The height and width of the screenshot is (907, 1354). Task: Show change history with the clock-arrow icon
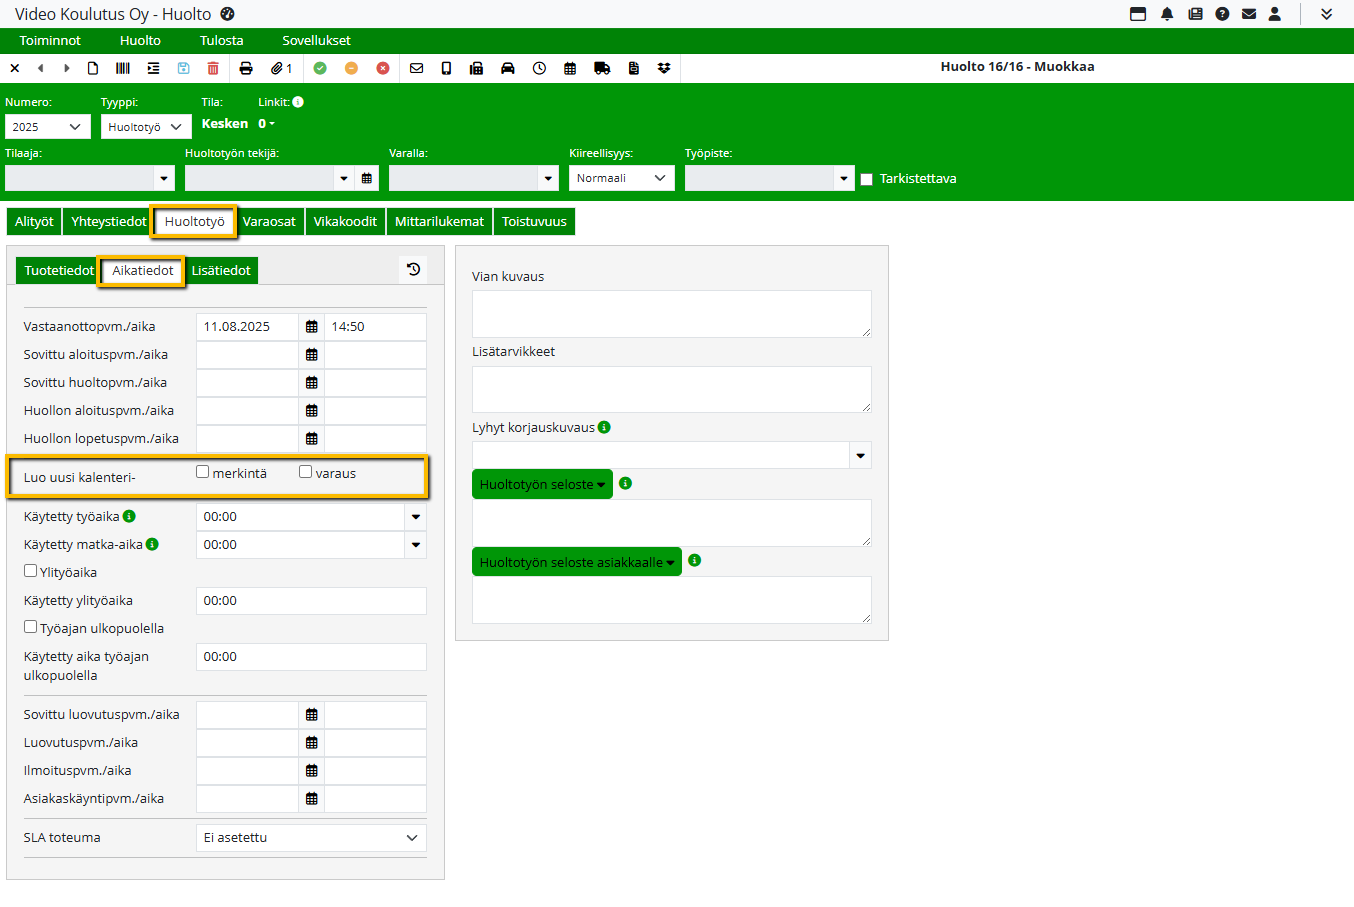coord(413,269)
